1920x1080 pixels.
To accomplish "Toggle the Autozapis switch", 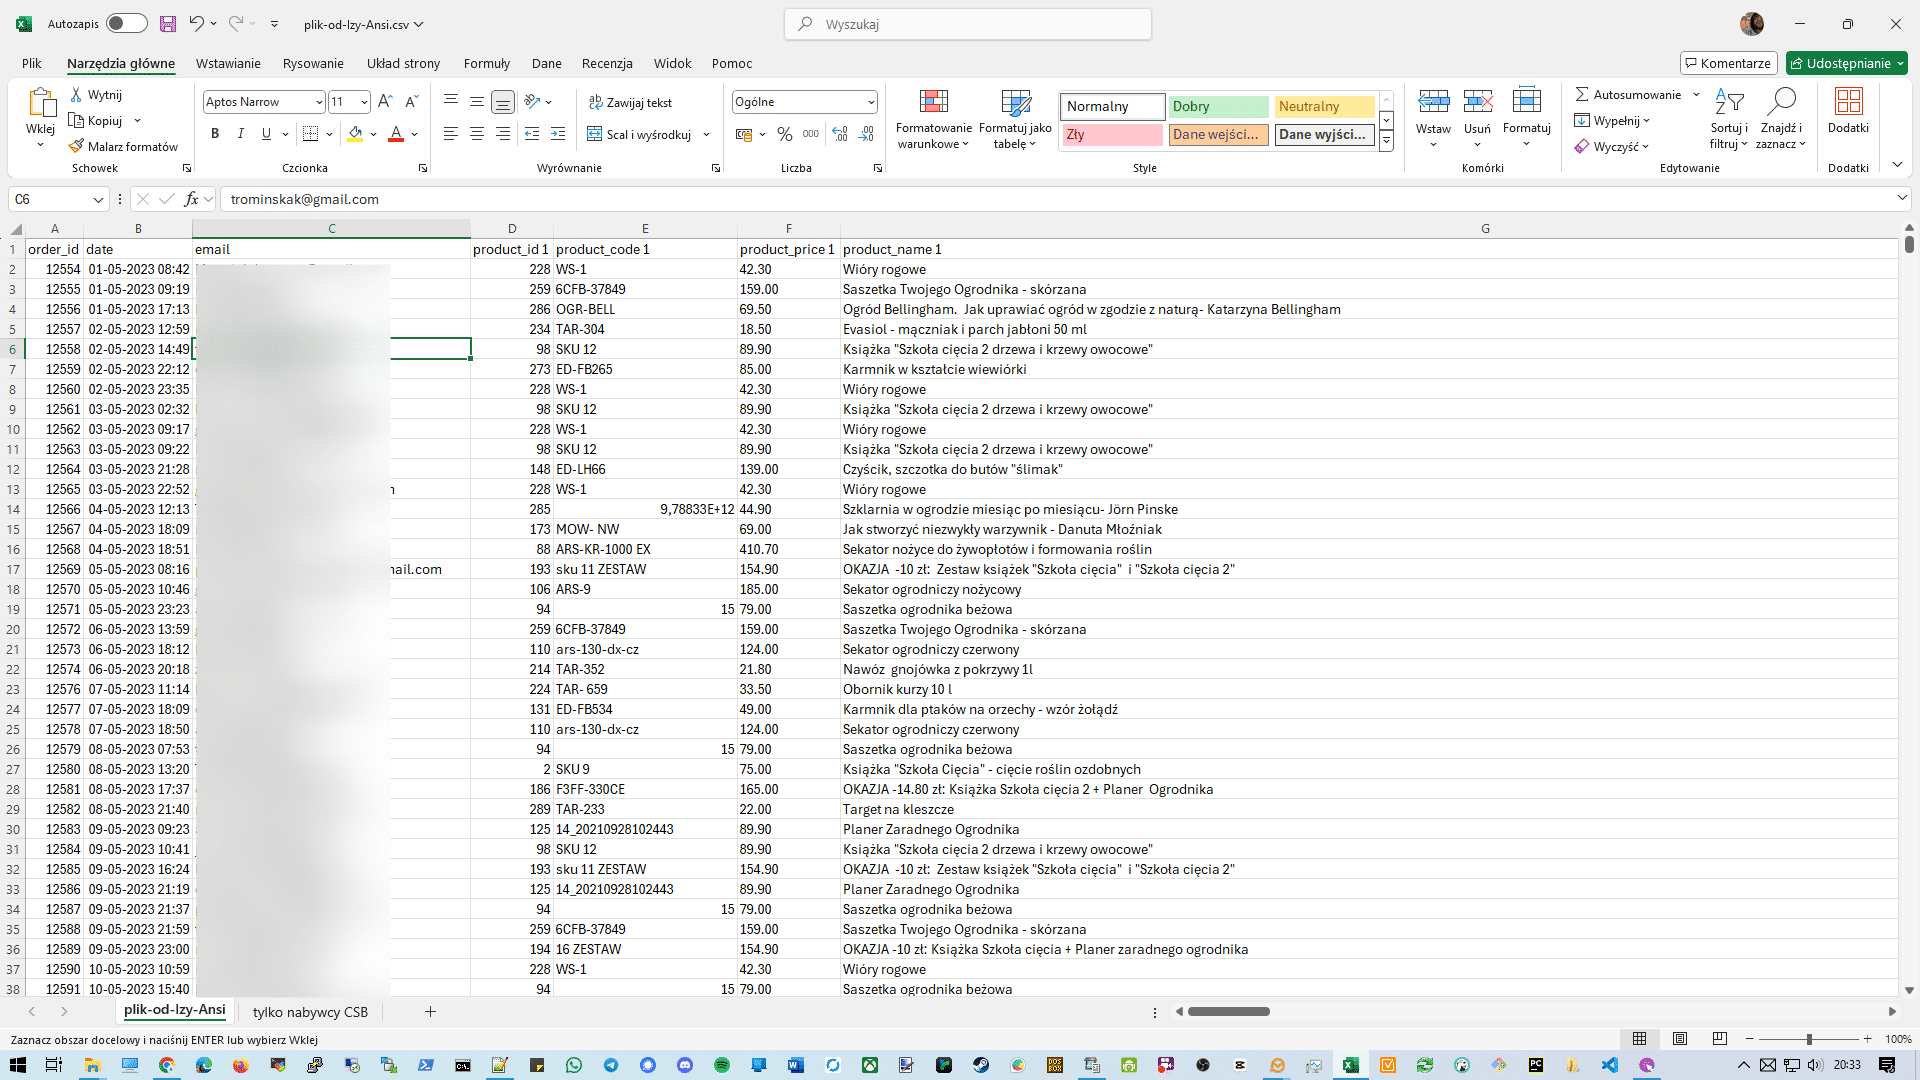I will (127, 24).
